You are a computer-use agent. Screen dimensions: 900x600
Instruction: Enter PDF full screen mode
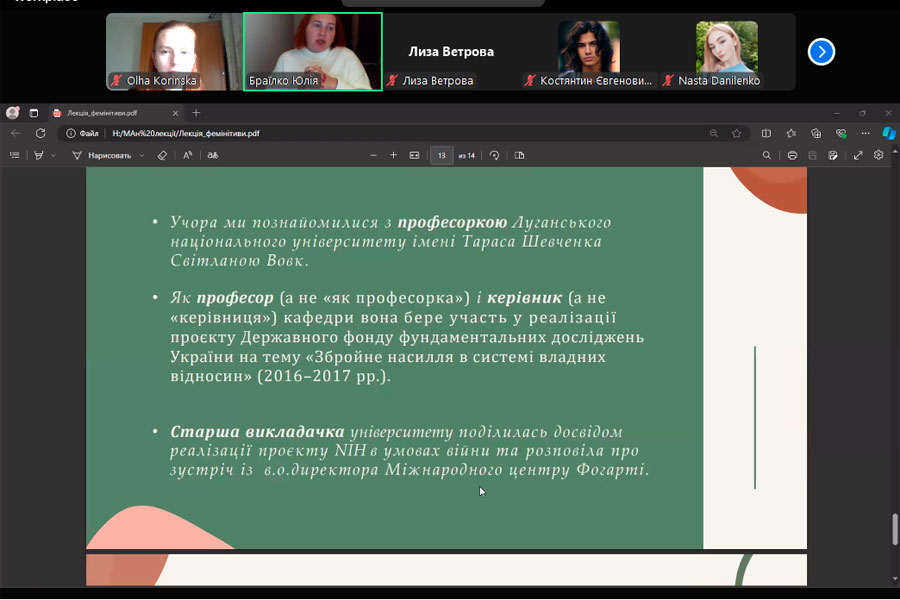(858, 155)
